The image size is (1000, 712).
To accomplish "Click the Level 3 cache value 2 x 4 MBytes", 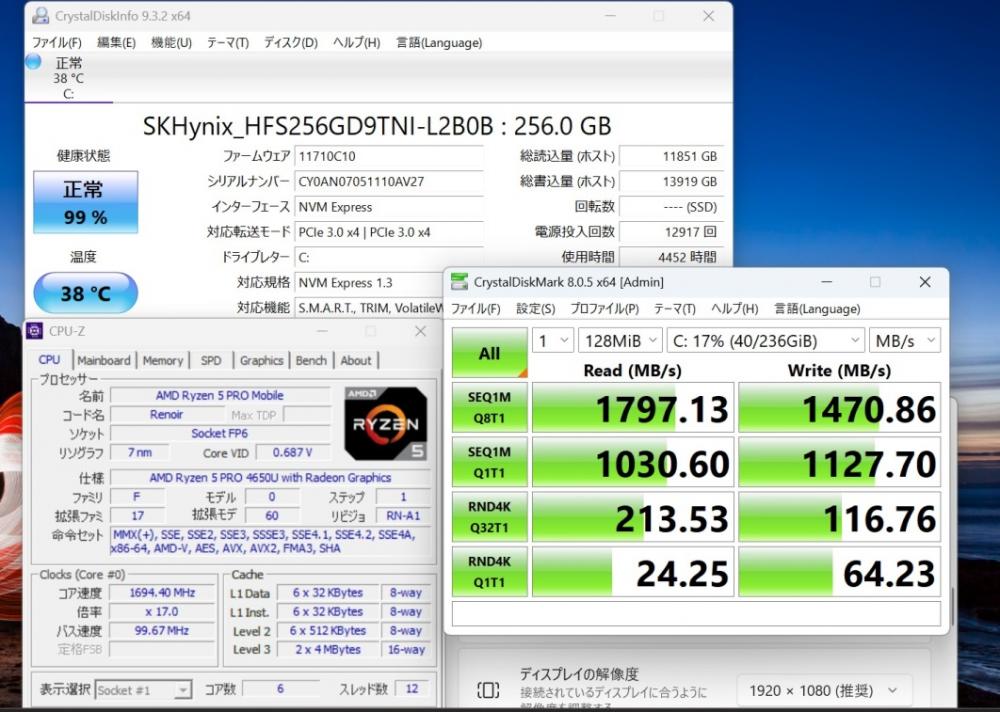I will point(328,649).
